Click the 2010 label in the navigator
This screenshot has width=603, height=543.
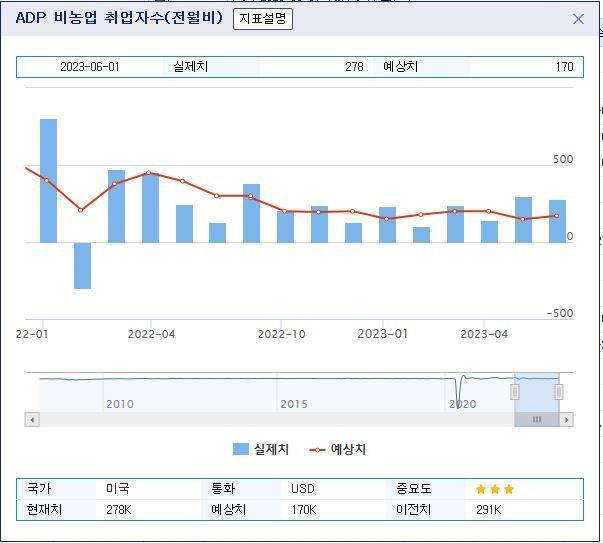click(x=120, y=404)
